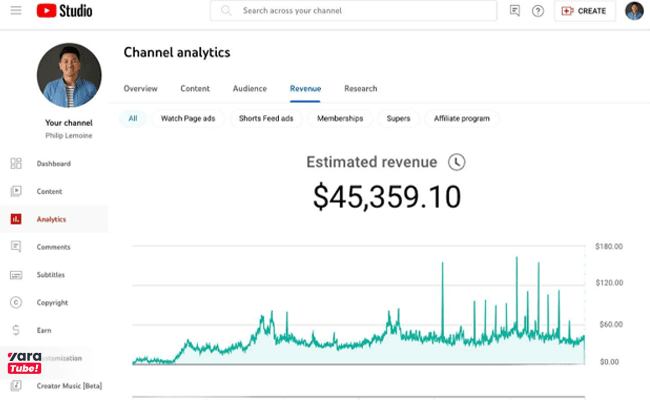This screenshot has width=650, height=400.
Task: Click the large channel profile picture
Action: pyautogui.click(x=69, y=75)
